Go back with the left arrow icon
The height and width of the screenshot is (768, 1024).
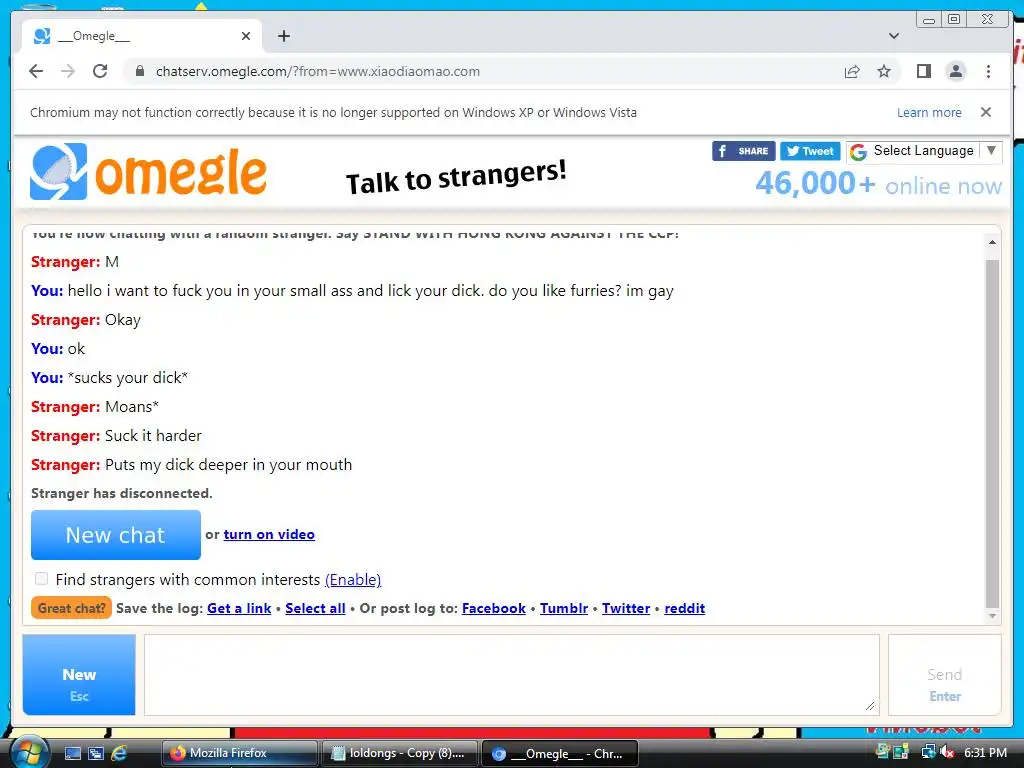tap(36, 71)
